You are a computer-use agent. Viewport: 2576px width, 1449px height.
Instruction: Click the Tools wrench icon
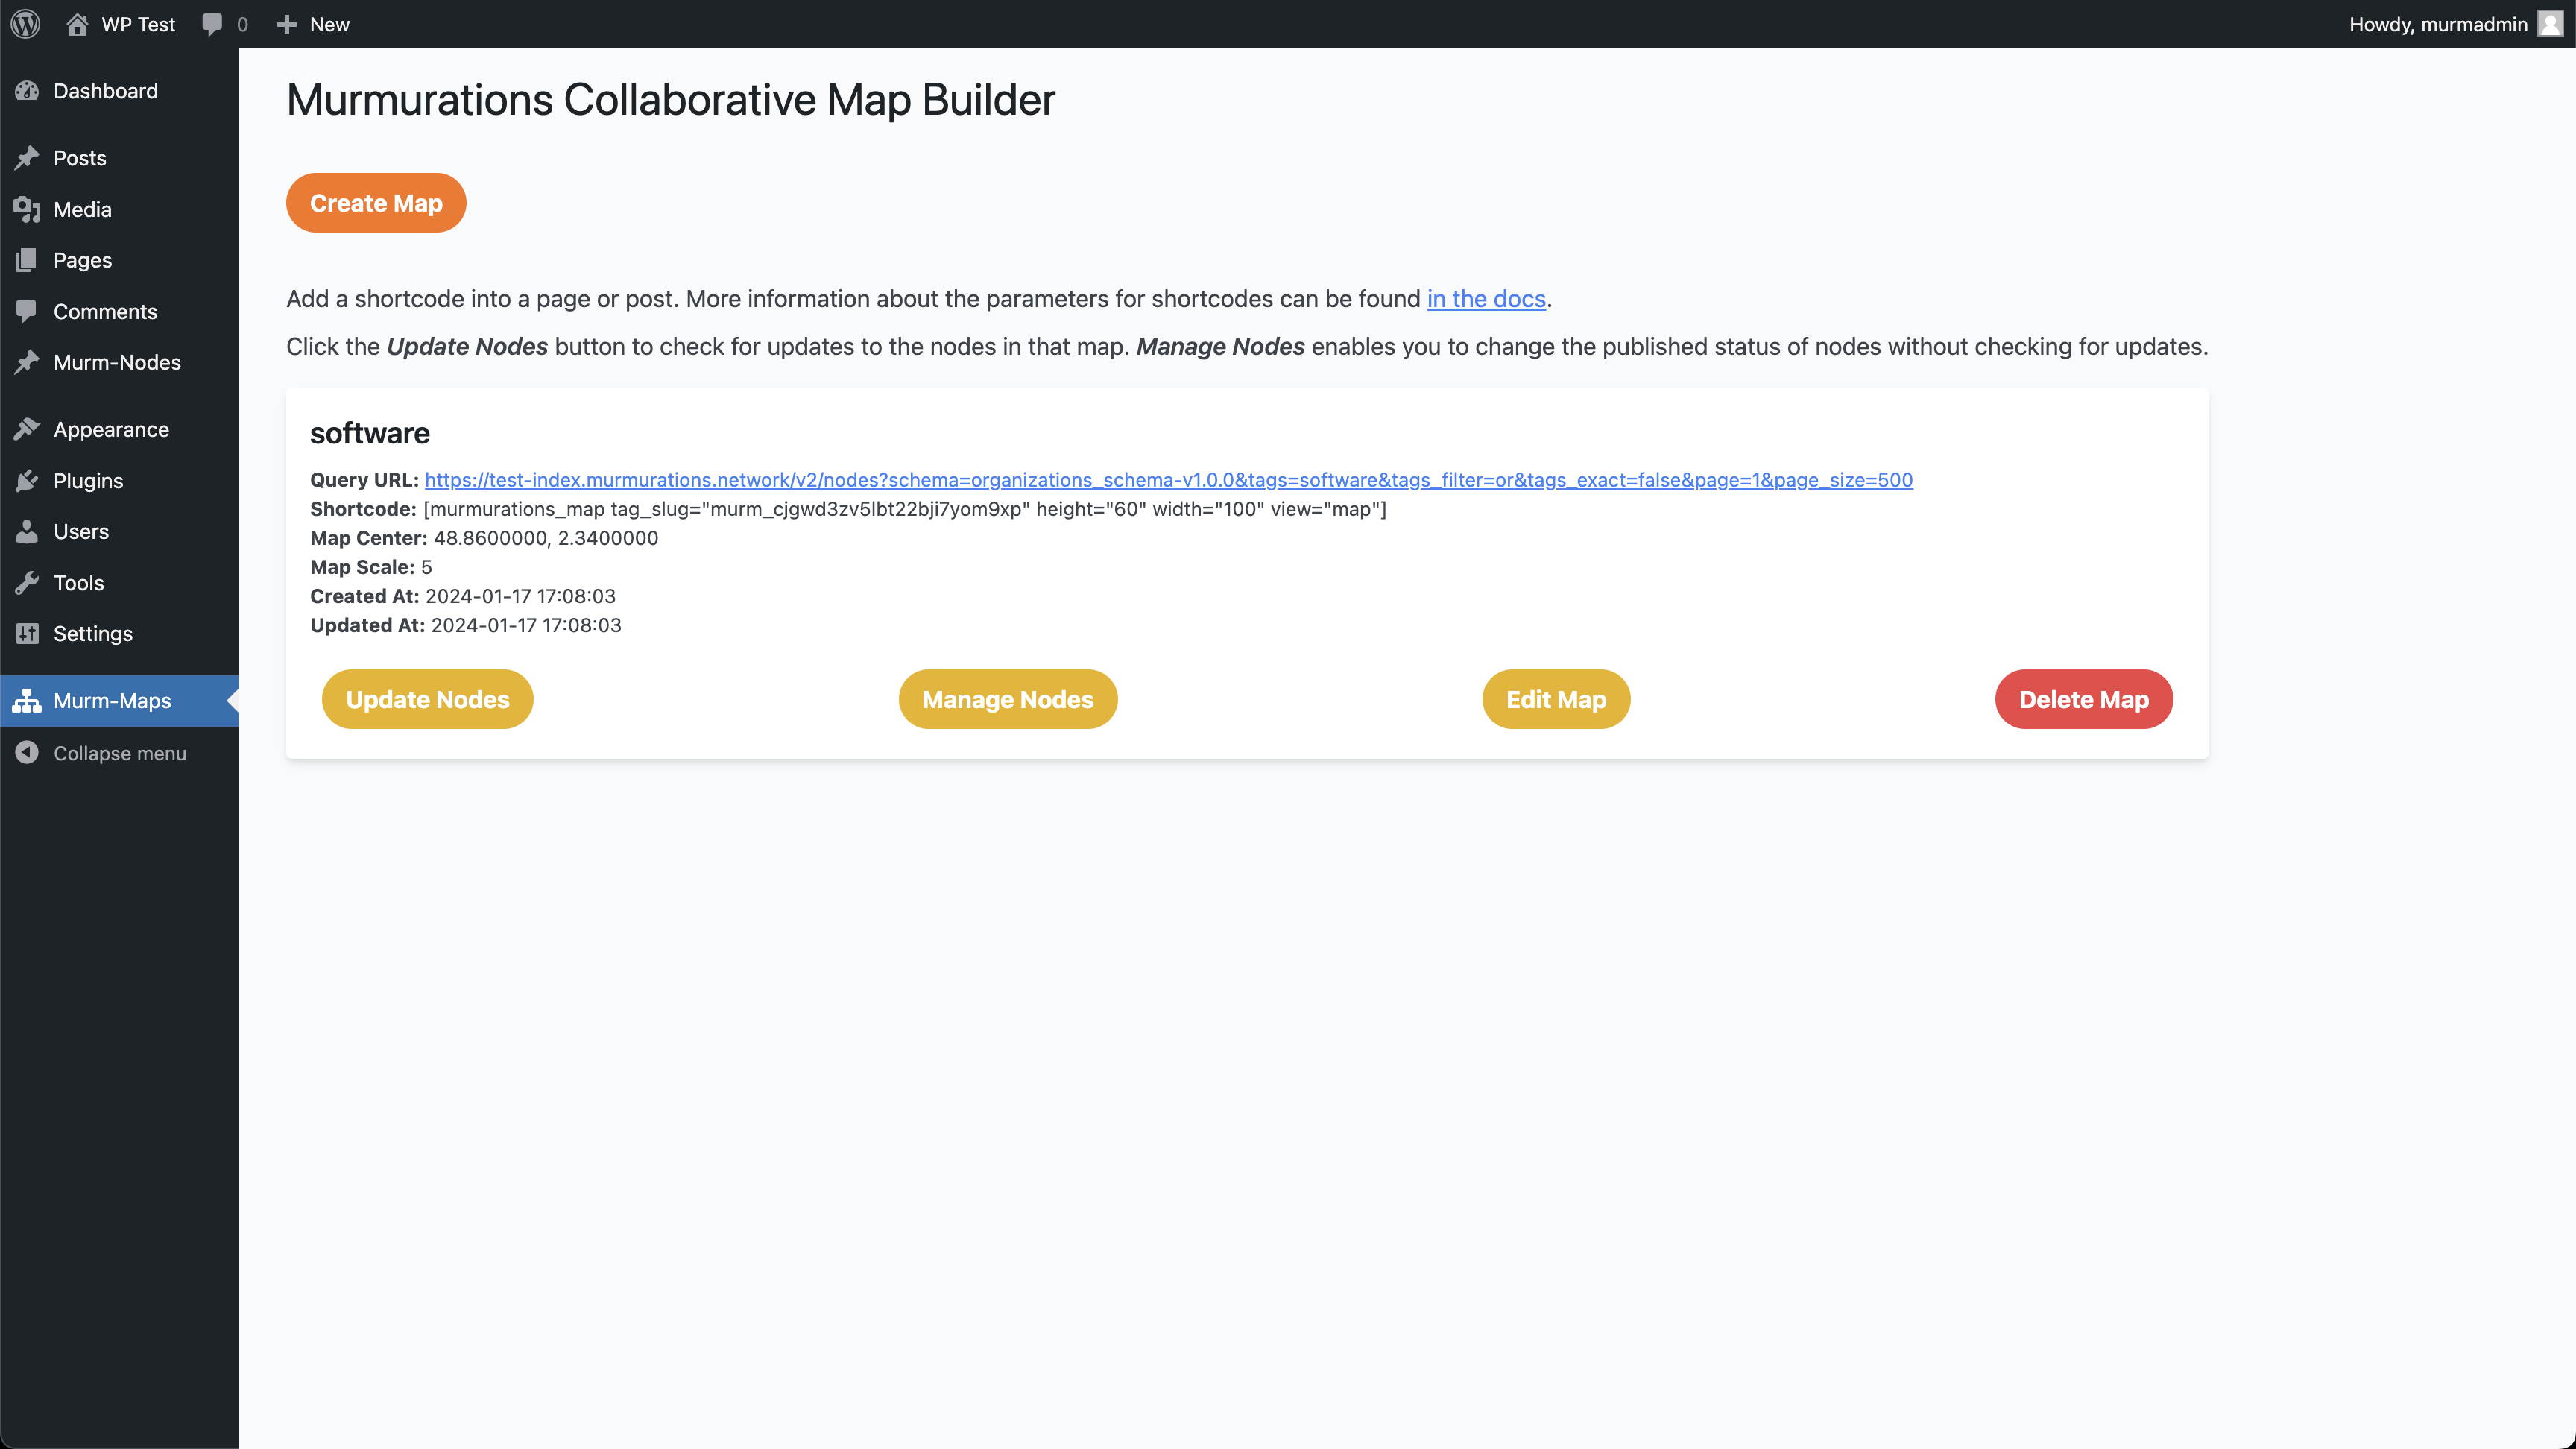[27, 583]
